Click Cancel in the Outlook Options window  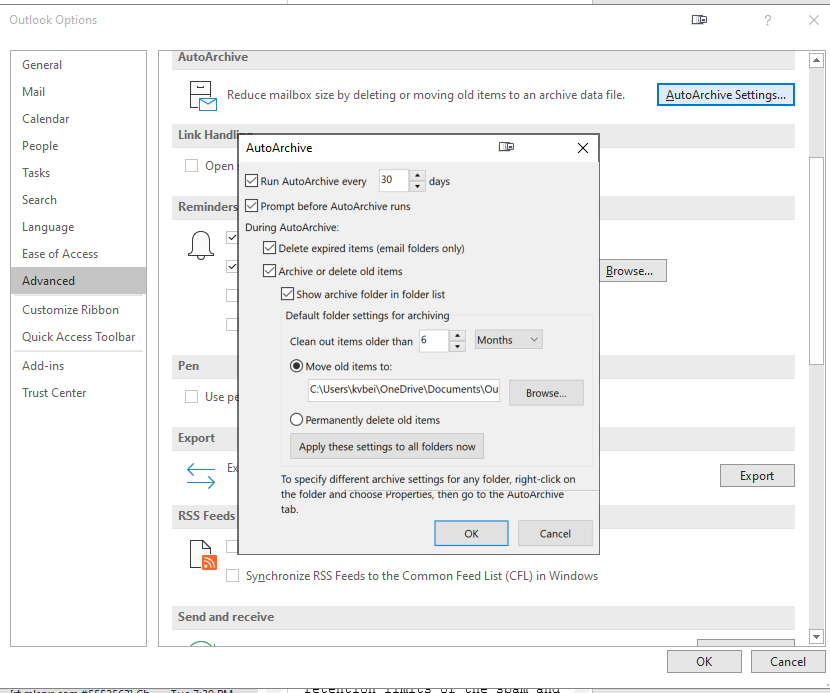[x=788, y=662]
